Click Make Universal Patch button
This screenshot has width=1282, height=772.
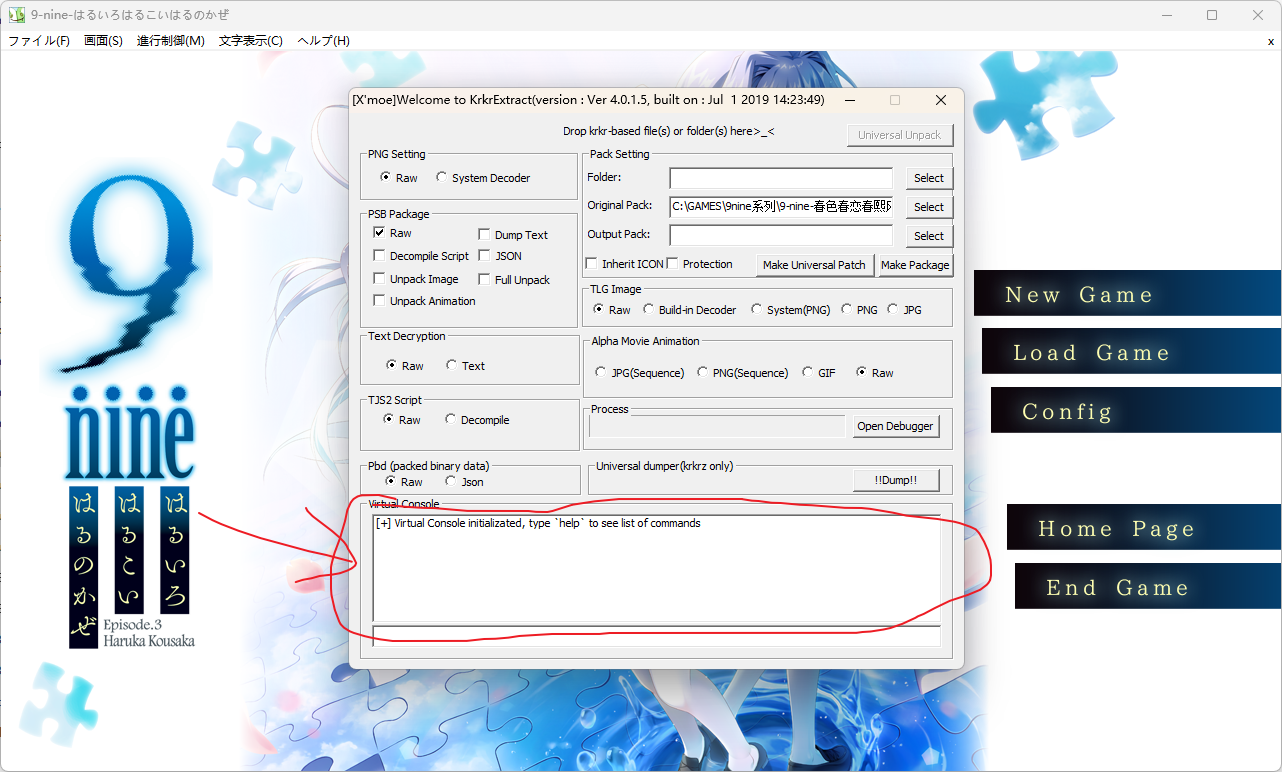[x=814, y=265]
